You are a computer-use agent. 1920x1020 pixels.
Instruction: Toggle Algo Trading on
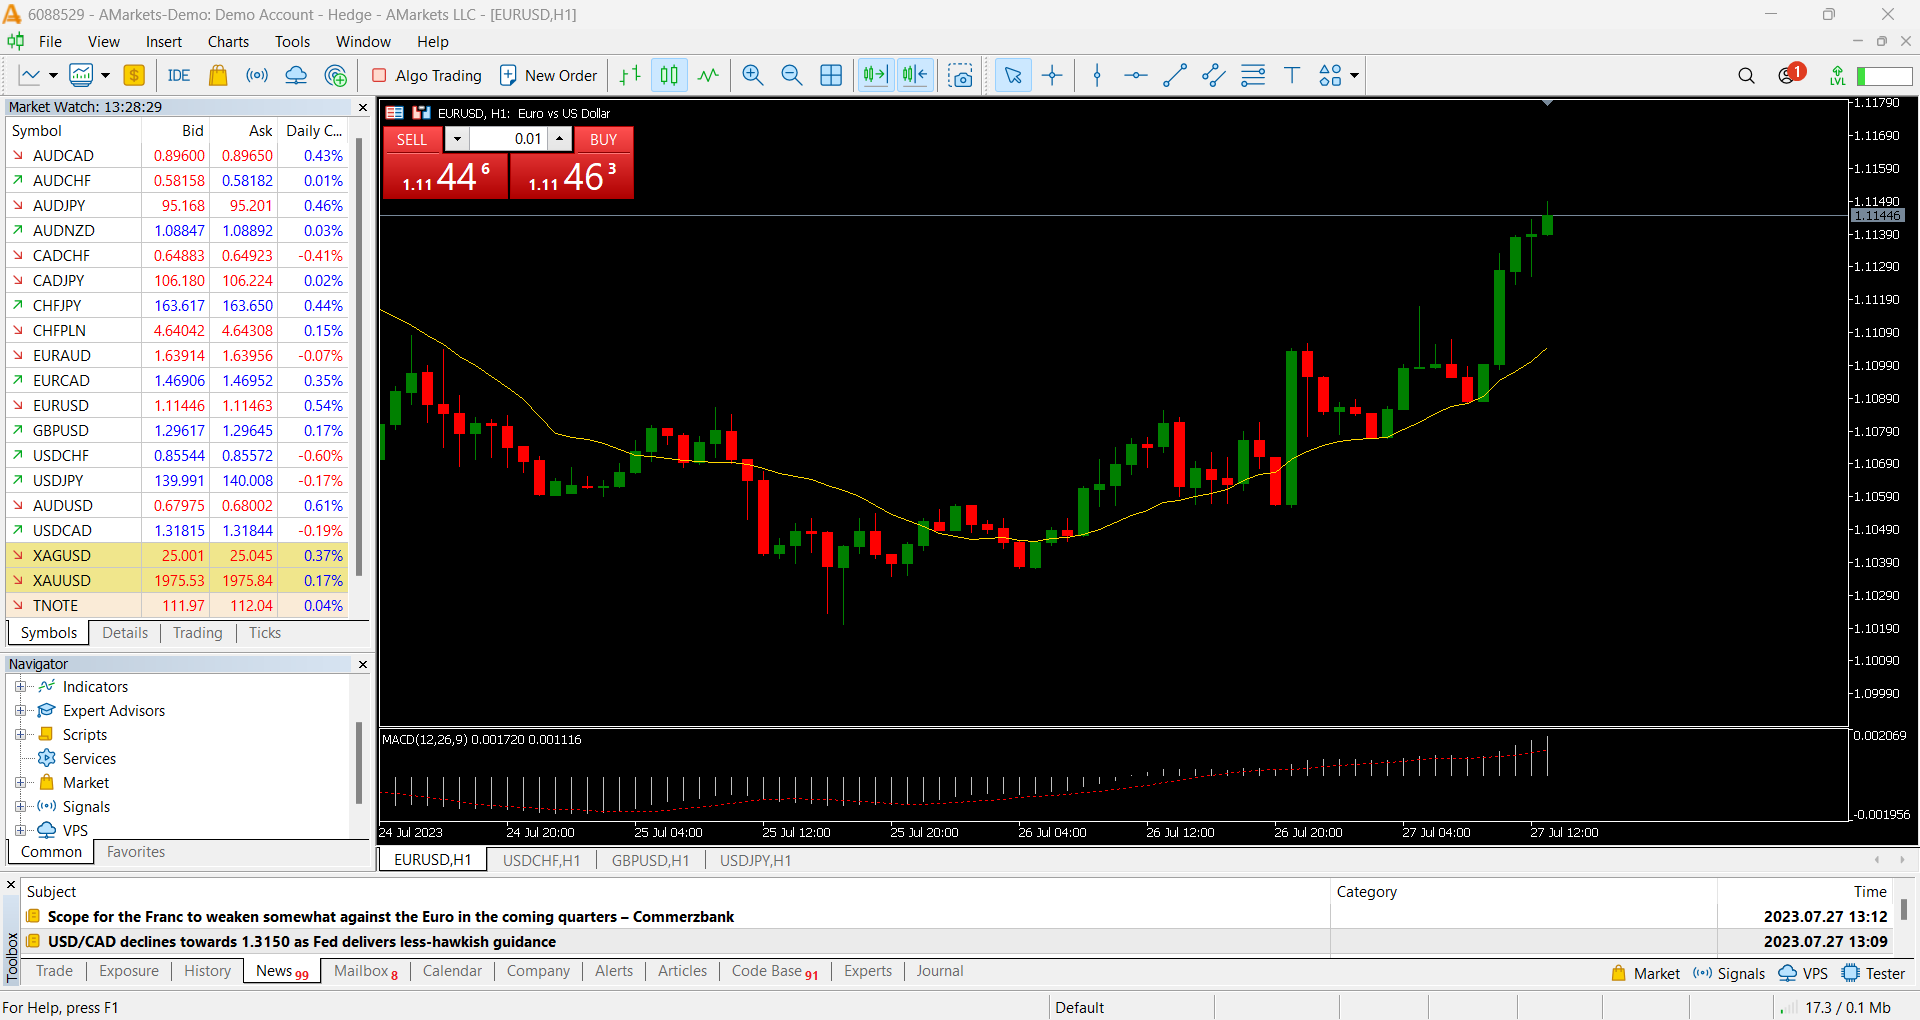point(427,75)
